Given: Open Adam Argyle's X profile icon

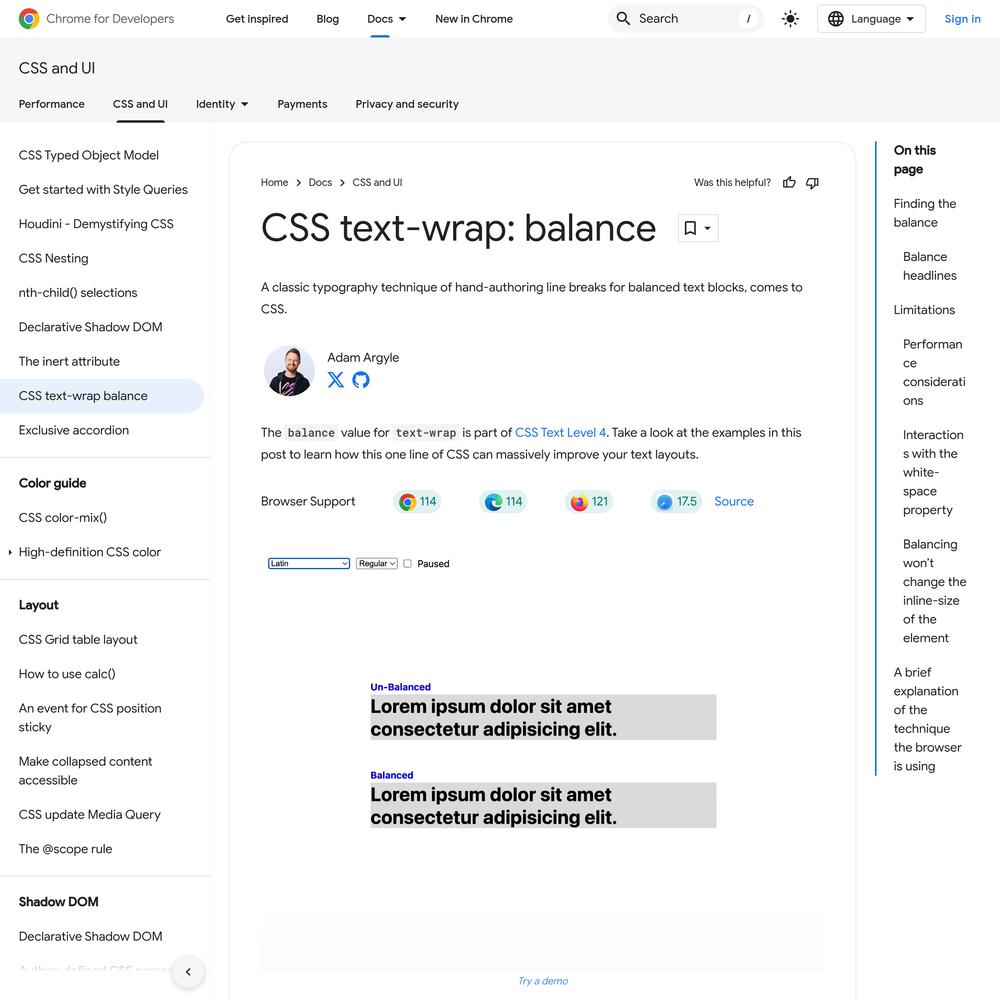Looking at the screenshot, I should click(x=335, y=379).
